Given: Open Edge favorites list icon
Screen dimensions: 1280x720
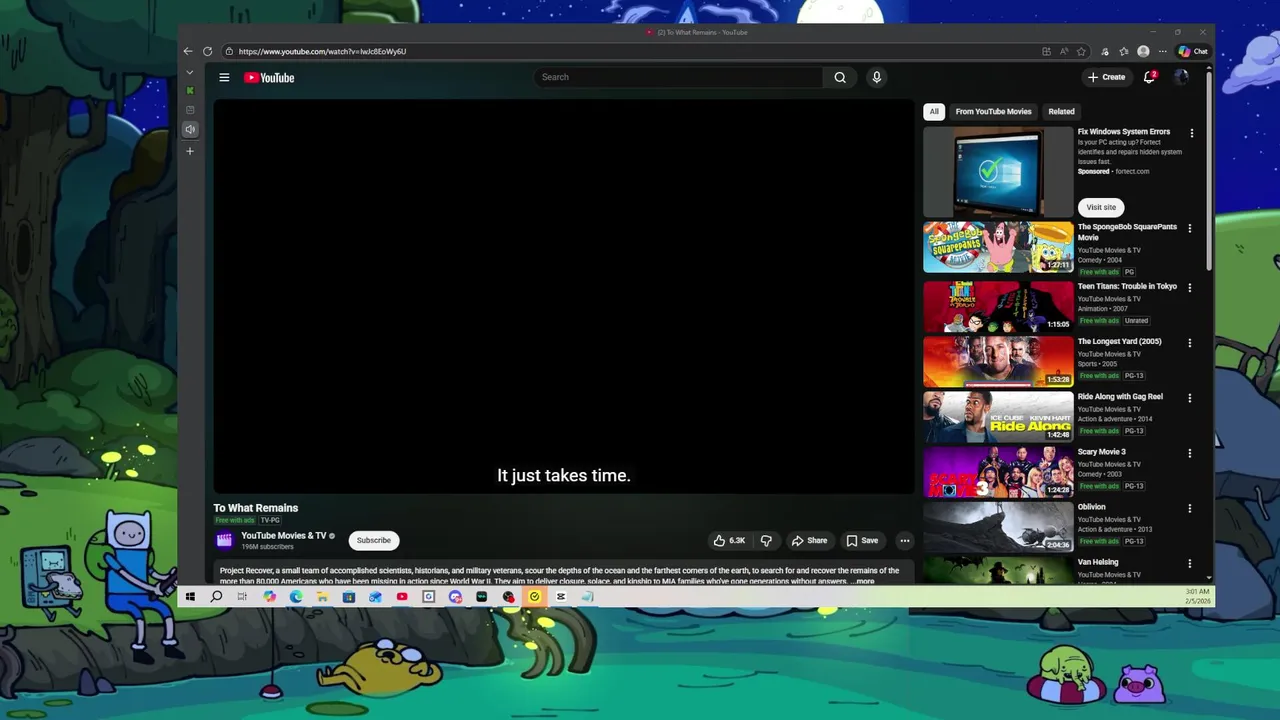Looking at the screenshot, I should [x=1124, y=51].
